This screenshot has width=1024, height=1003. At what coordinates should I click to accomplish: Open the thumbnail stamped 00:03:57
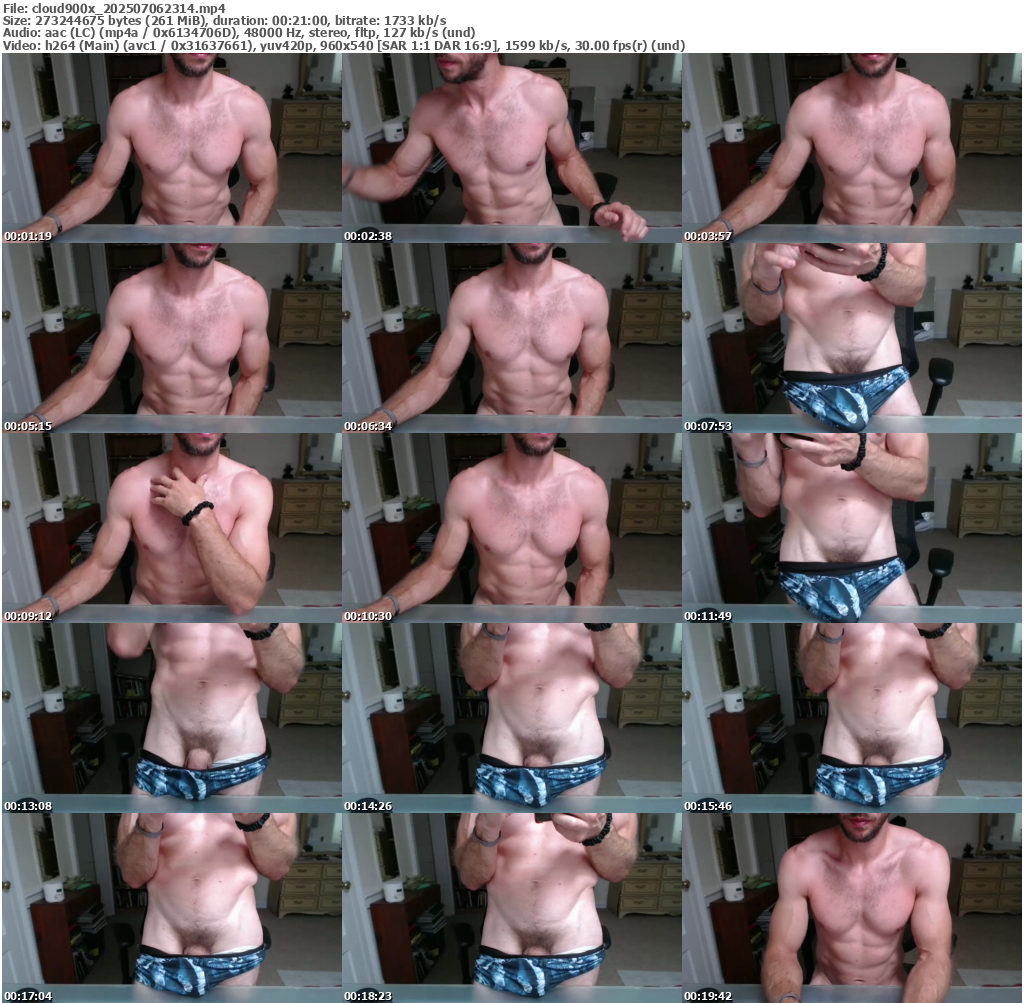(852, 148)
